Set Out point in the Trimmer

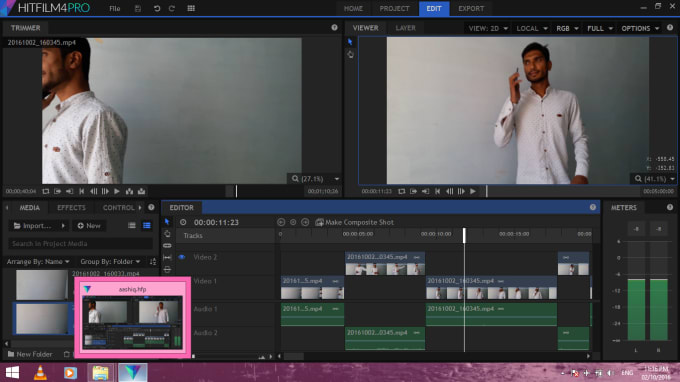pyautogui.click(x=69, y=191)
